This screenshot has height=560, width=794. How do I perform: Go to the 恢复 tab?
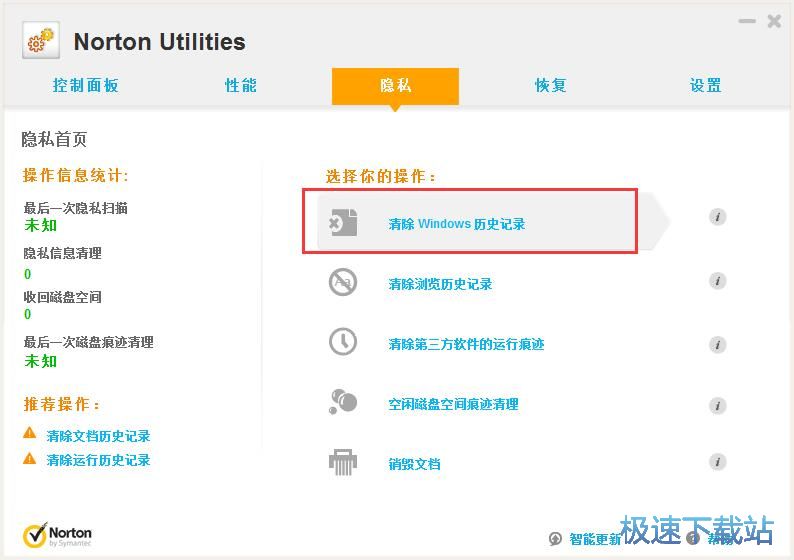tap(551, 86)
